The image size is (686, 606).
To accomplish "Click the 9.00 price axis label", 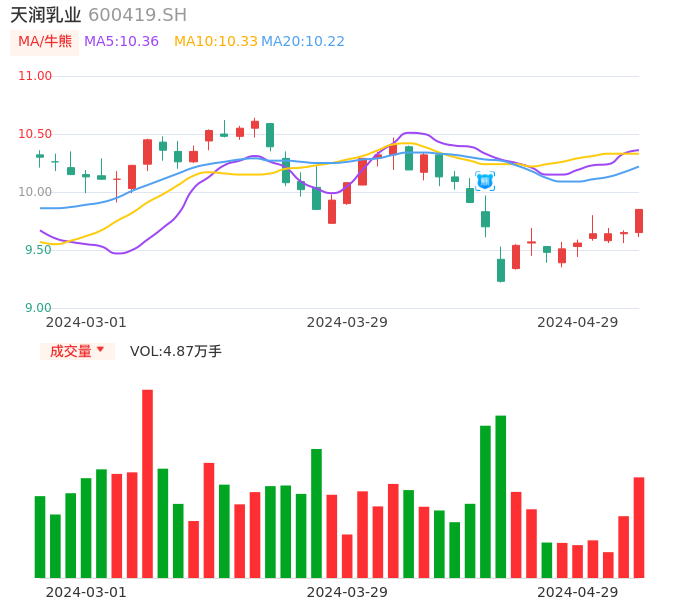I will click(38, 308).
